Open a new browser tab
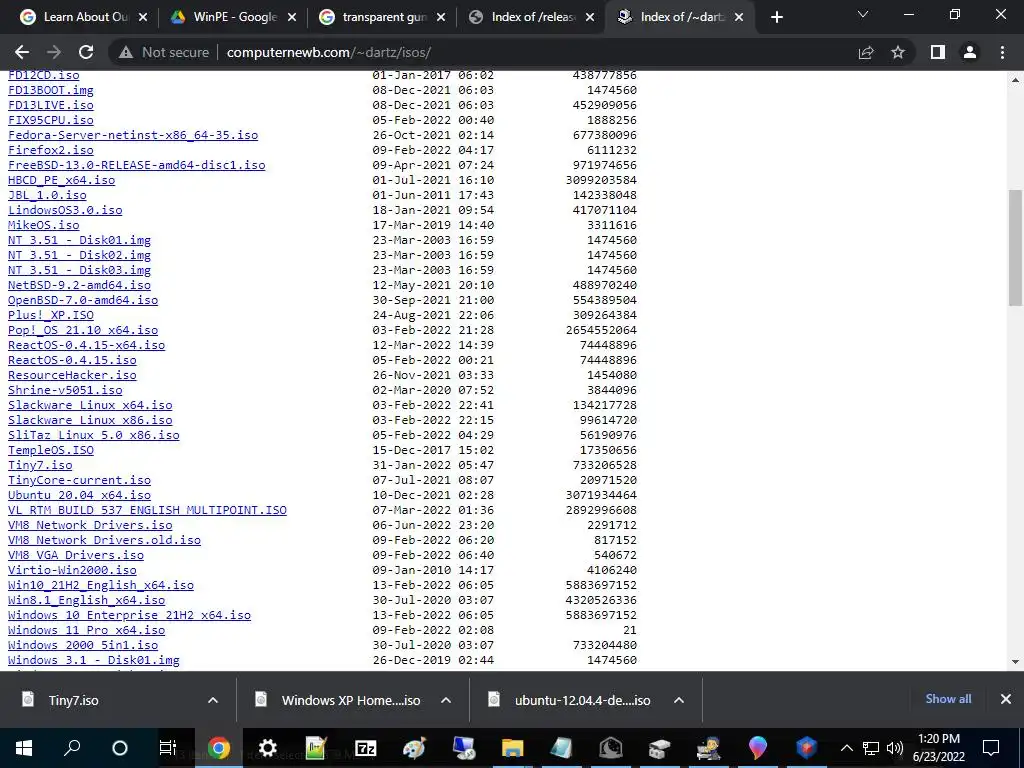1024x768 pixels. (776, 17)
